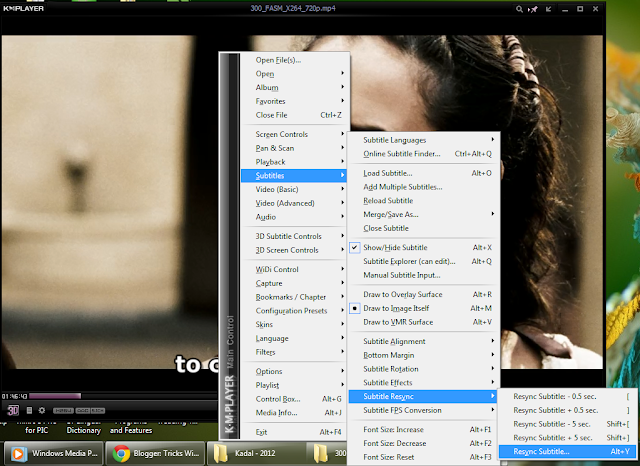Select Draw to Image Itself radio option
640x466 pixels.
click(x=423, y=308)
